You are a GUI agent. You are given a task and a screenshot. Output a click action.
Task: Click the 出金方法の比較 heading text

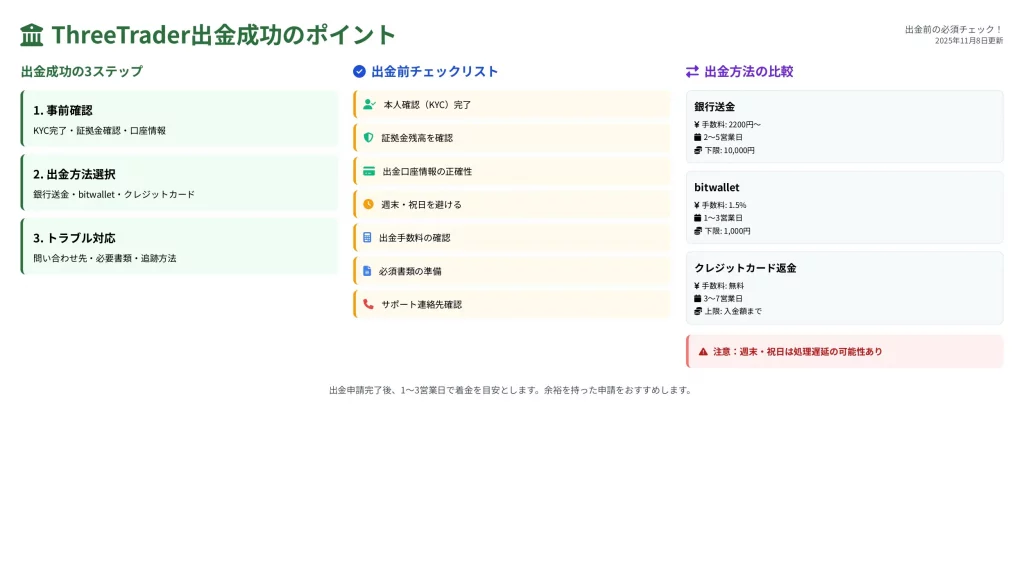tap(749, 72)
